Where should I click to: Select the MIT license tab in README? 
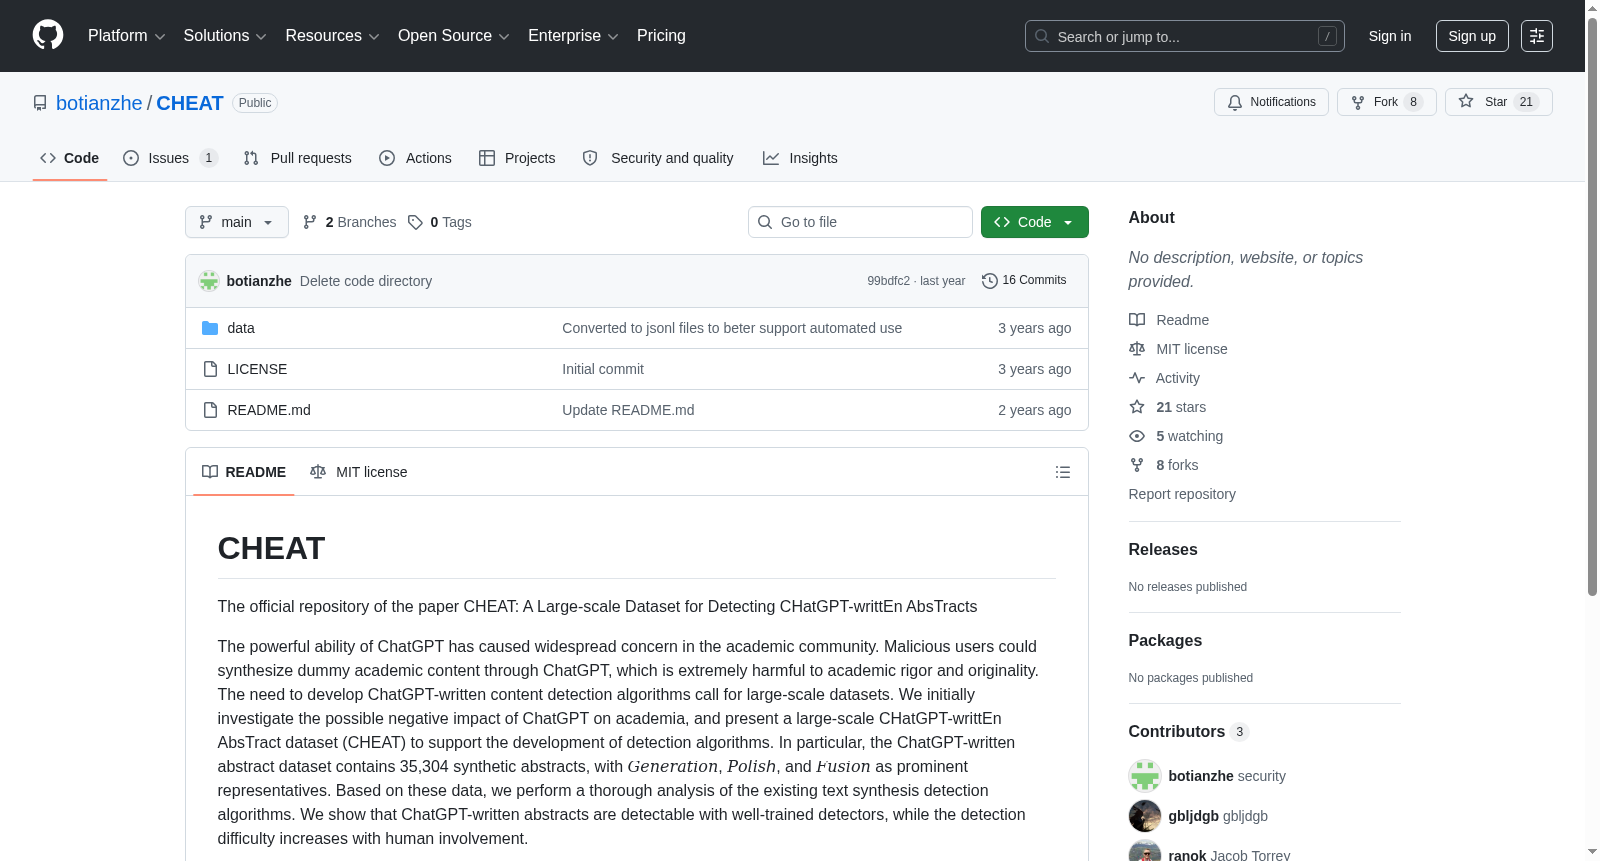[359, 472]
